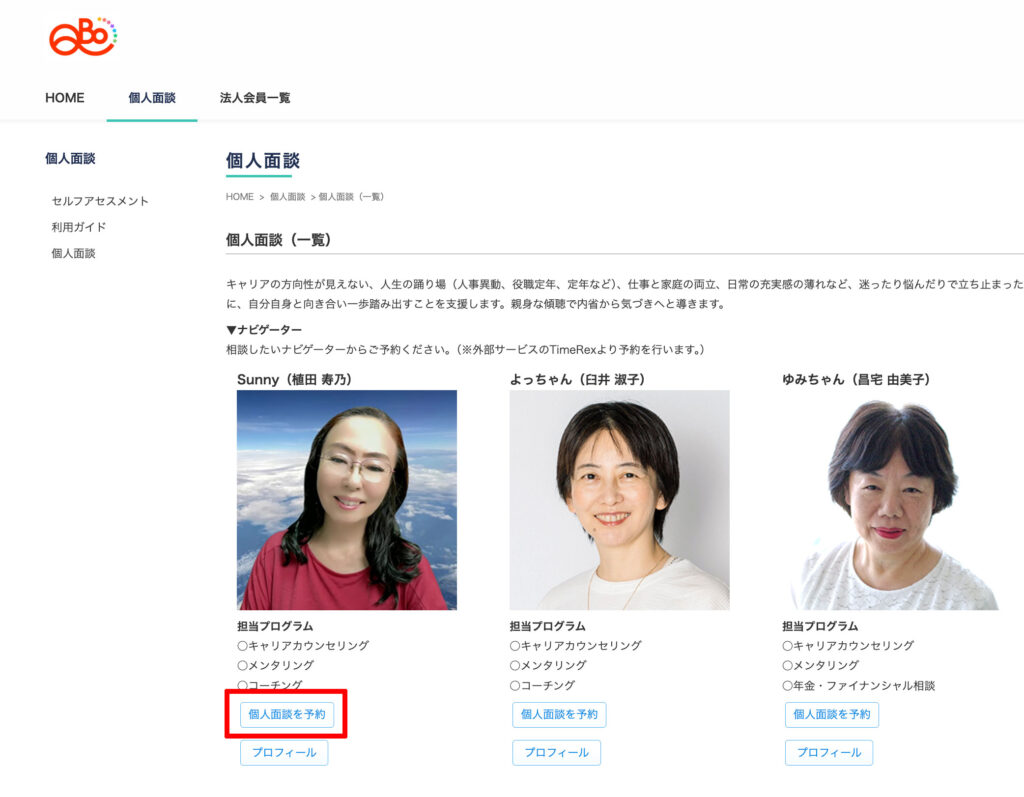This screenshot has width=1024, height=797.
Task: Select the 個人面談 tab in top navigation
Action: coord(152,98)
